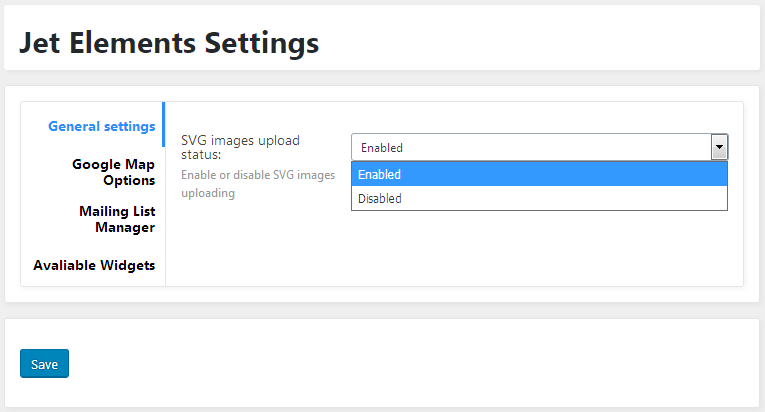
Task: Select Disabled from the dropdown list
Action: coord(539,198)
